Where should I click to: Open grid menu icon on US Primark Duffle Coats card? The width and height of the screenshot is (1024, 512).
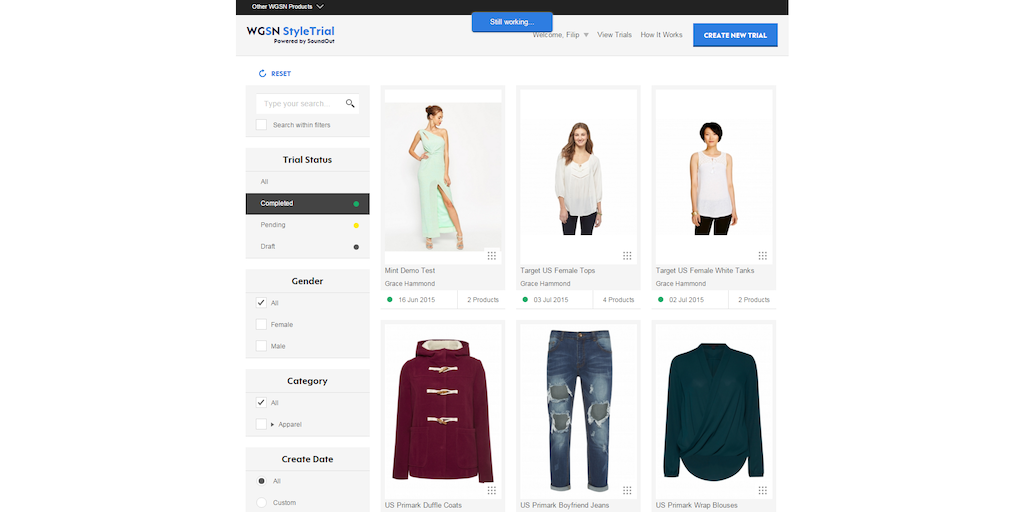click(492, 490)
